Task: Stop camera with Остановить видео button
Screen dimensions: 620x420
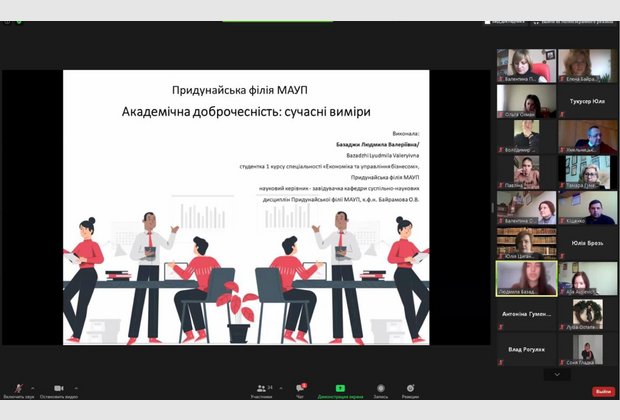Action: click(x=59, y=391)
